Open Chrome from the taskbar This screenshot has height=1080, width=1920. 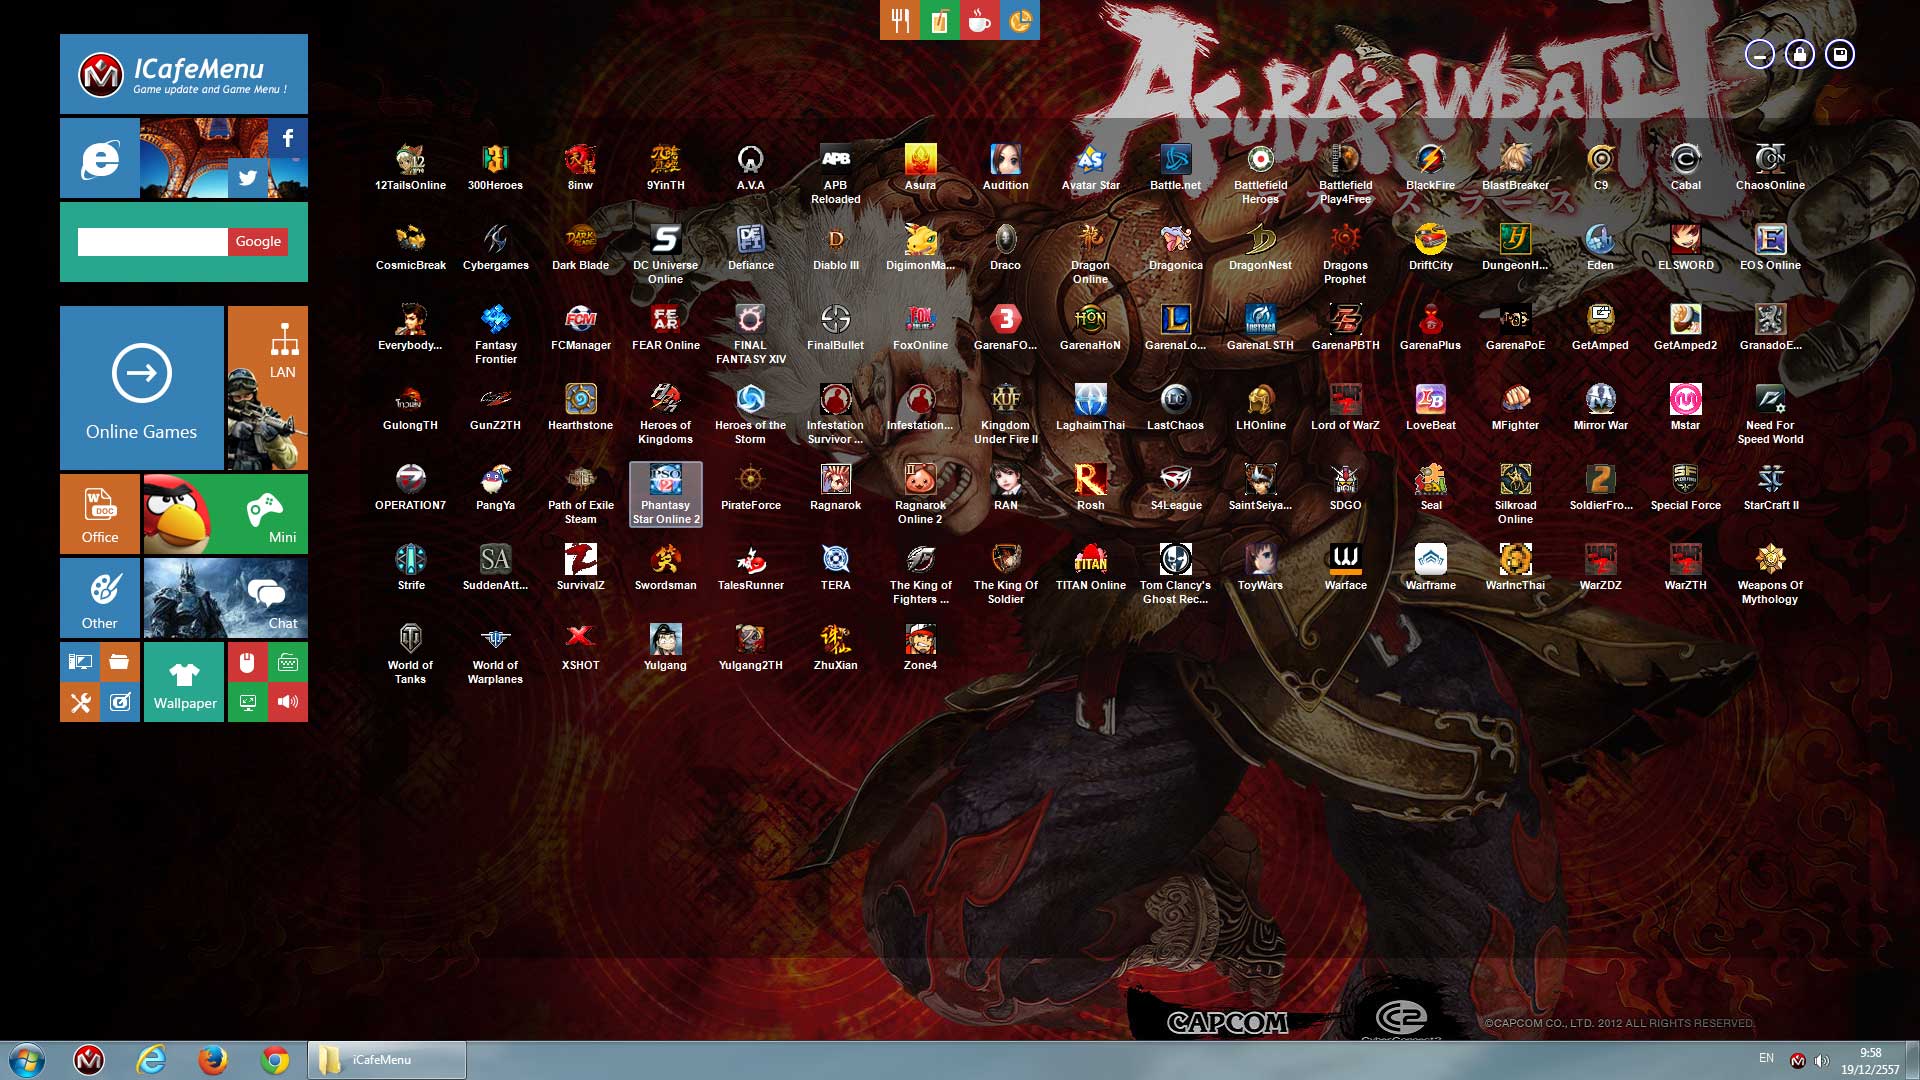(275, 1060)
